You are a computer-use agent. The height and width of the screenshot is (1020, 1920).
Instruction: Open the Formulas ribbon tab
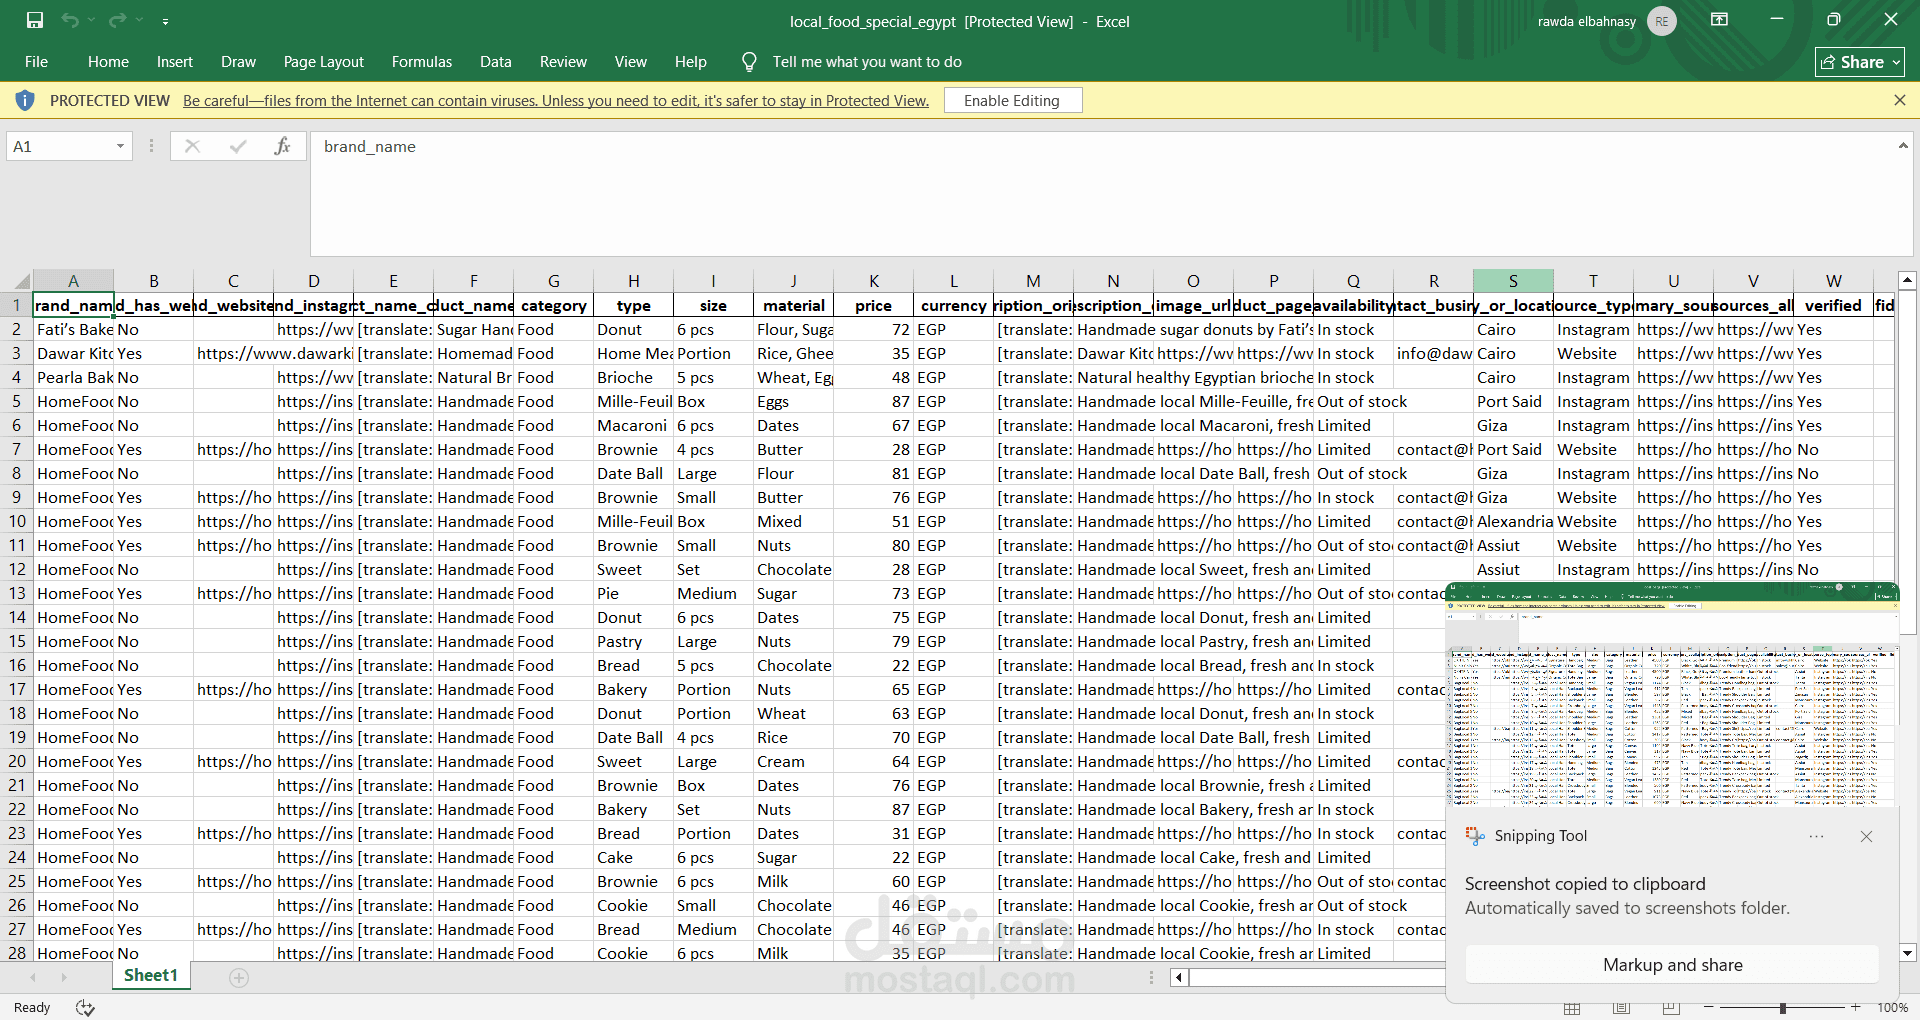tap(421, 62)
